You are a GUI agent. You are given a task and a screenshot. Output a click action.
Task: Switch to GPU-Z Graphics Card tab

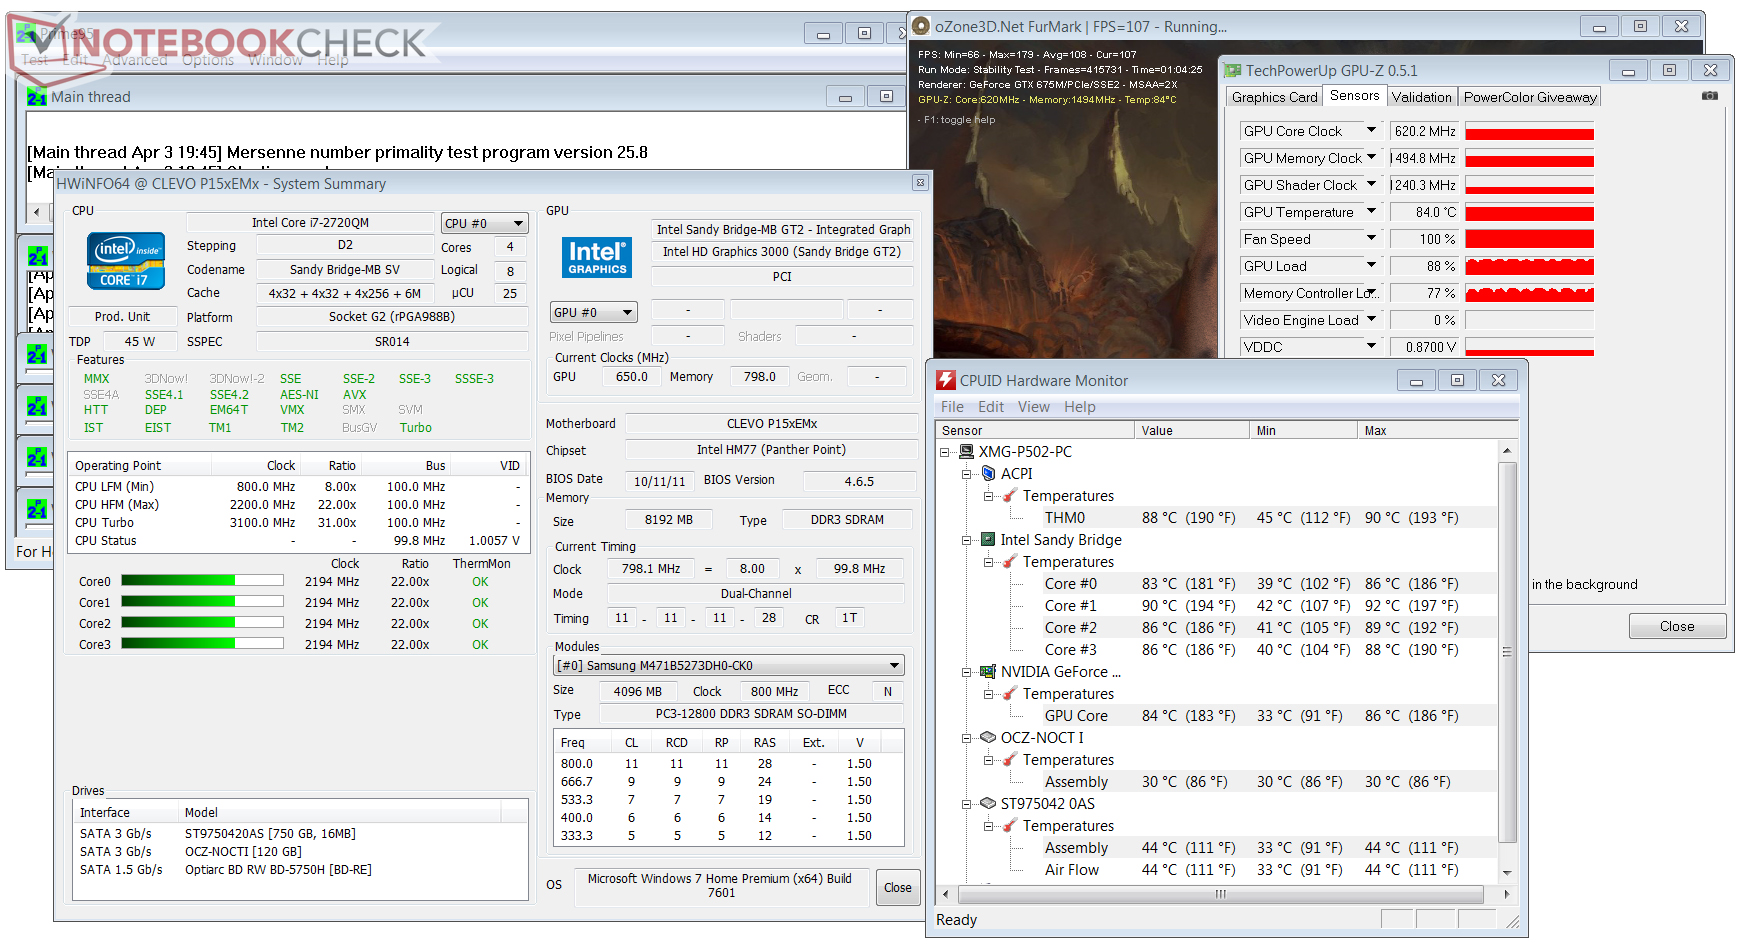1274,97
